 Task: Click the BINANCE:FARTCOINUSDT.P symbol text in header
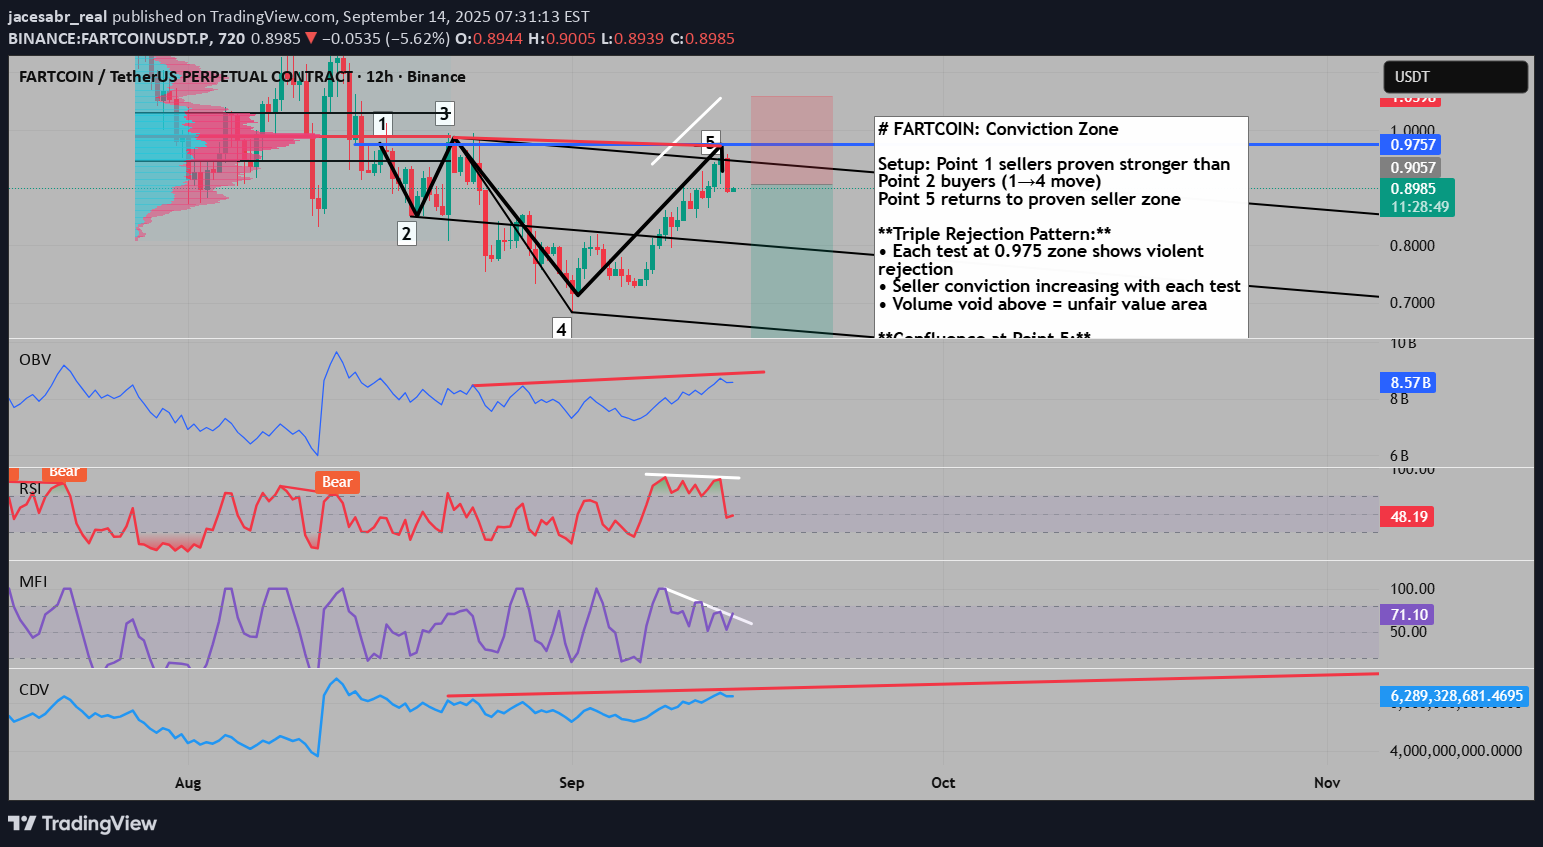(x=110, y=38)
